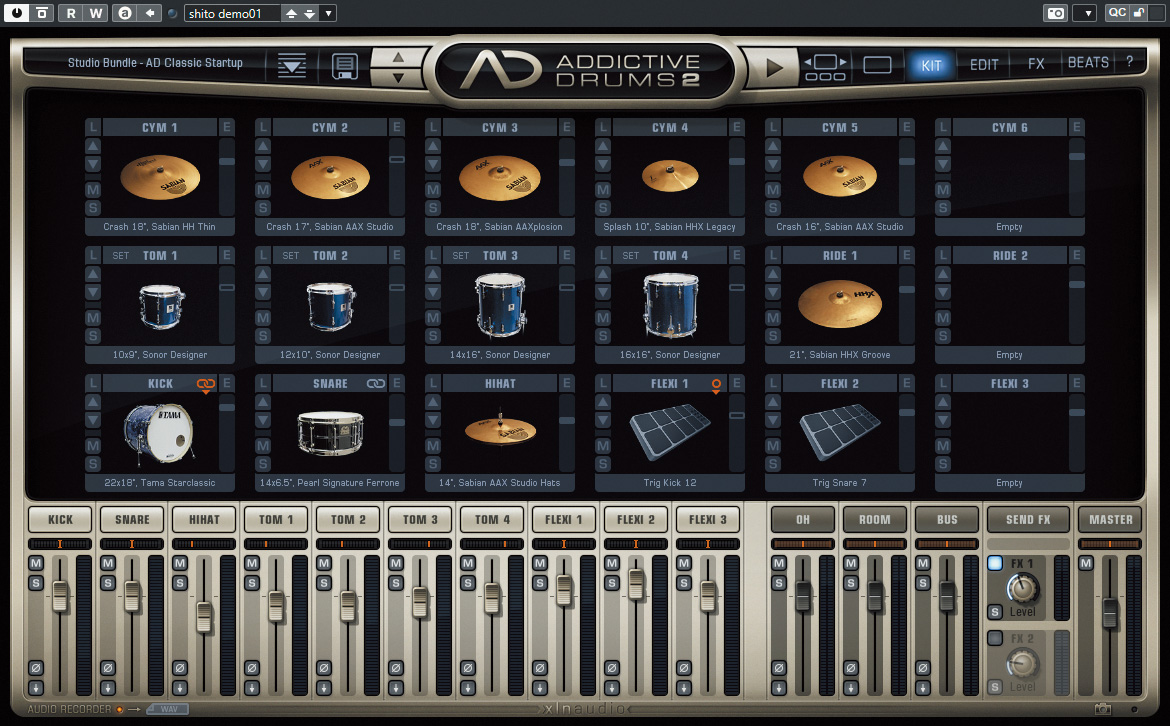
Task: Click the camera icon in bottom bar
Action: point(1103,709)
